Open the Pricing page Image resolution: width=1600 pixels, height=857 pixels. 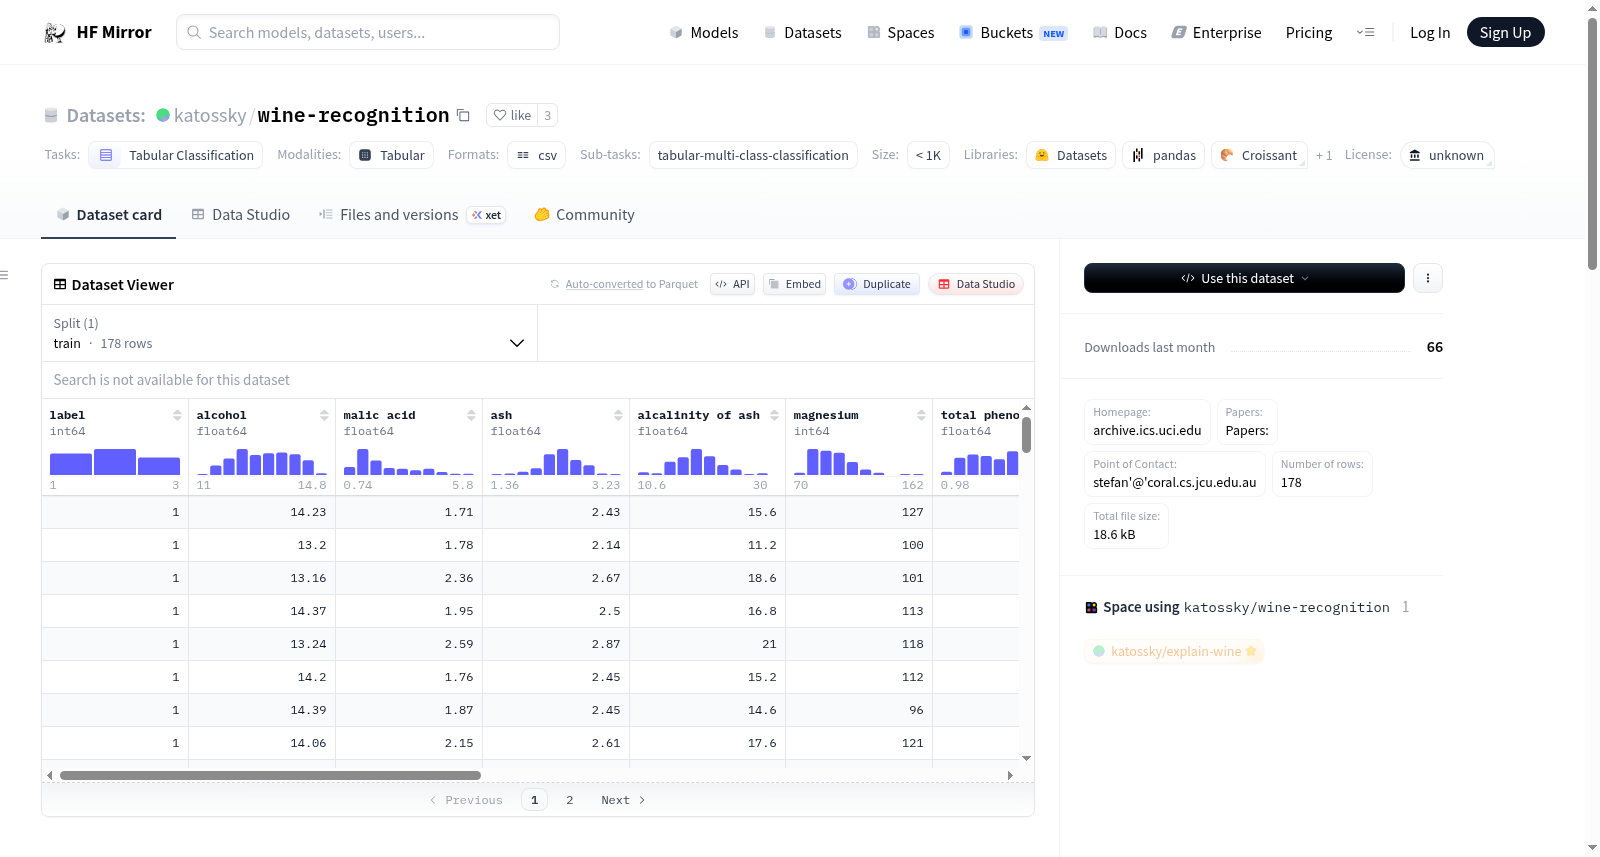1309,32
